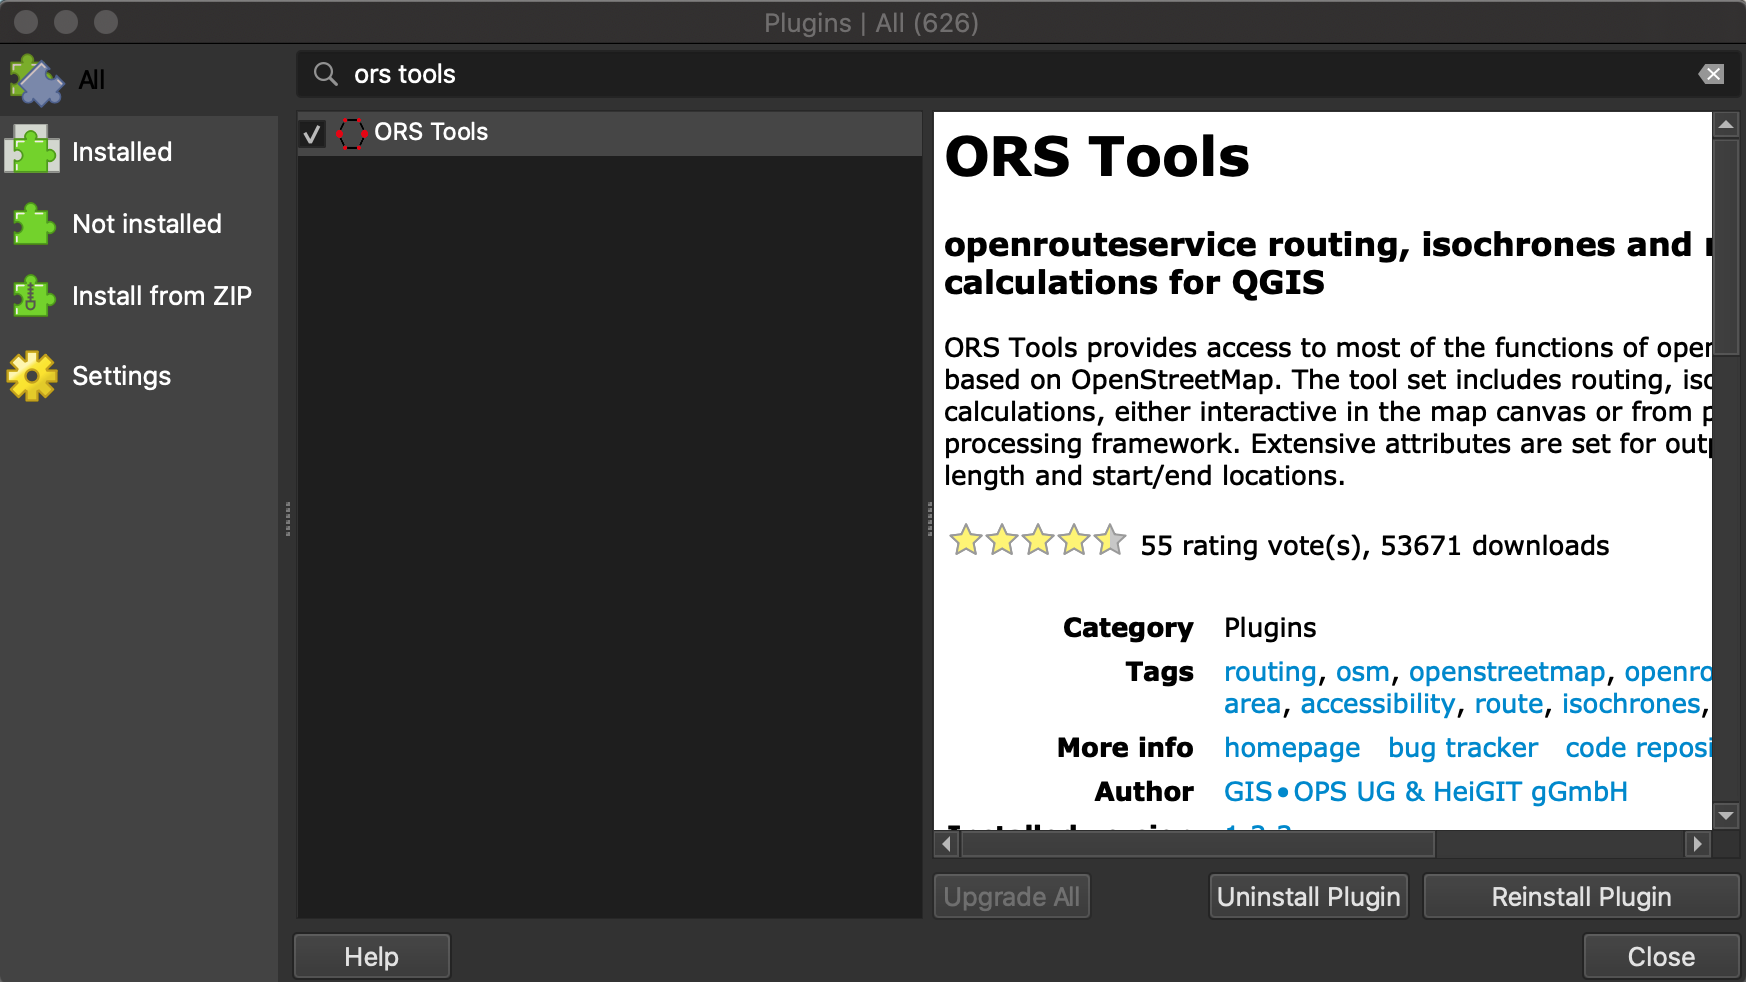This screenshot has height=982, width=1746.
Task: Click the Installed green puzzle icon
Action: [33, 151]
